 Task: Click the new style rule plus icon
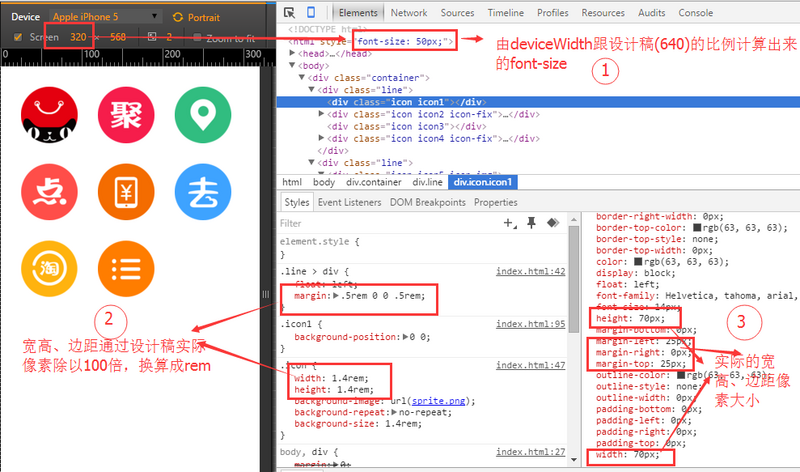pos(508,223)
